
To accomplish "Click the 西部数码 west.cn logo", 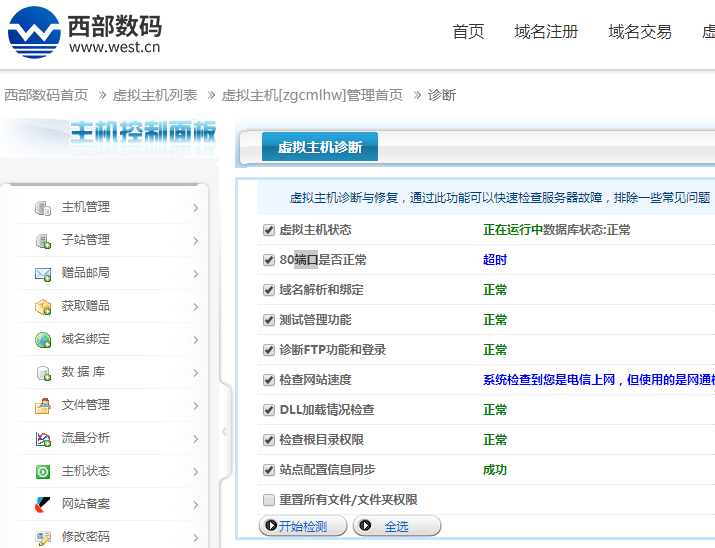I will coord(84,32).
